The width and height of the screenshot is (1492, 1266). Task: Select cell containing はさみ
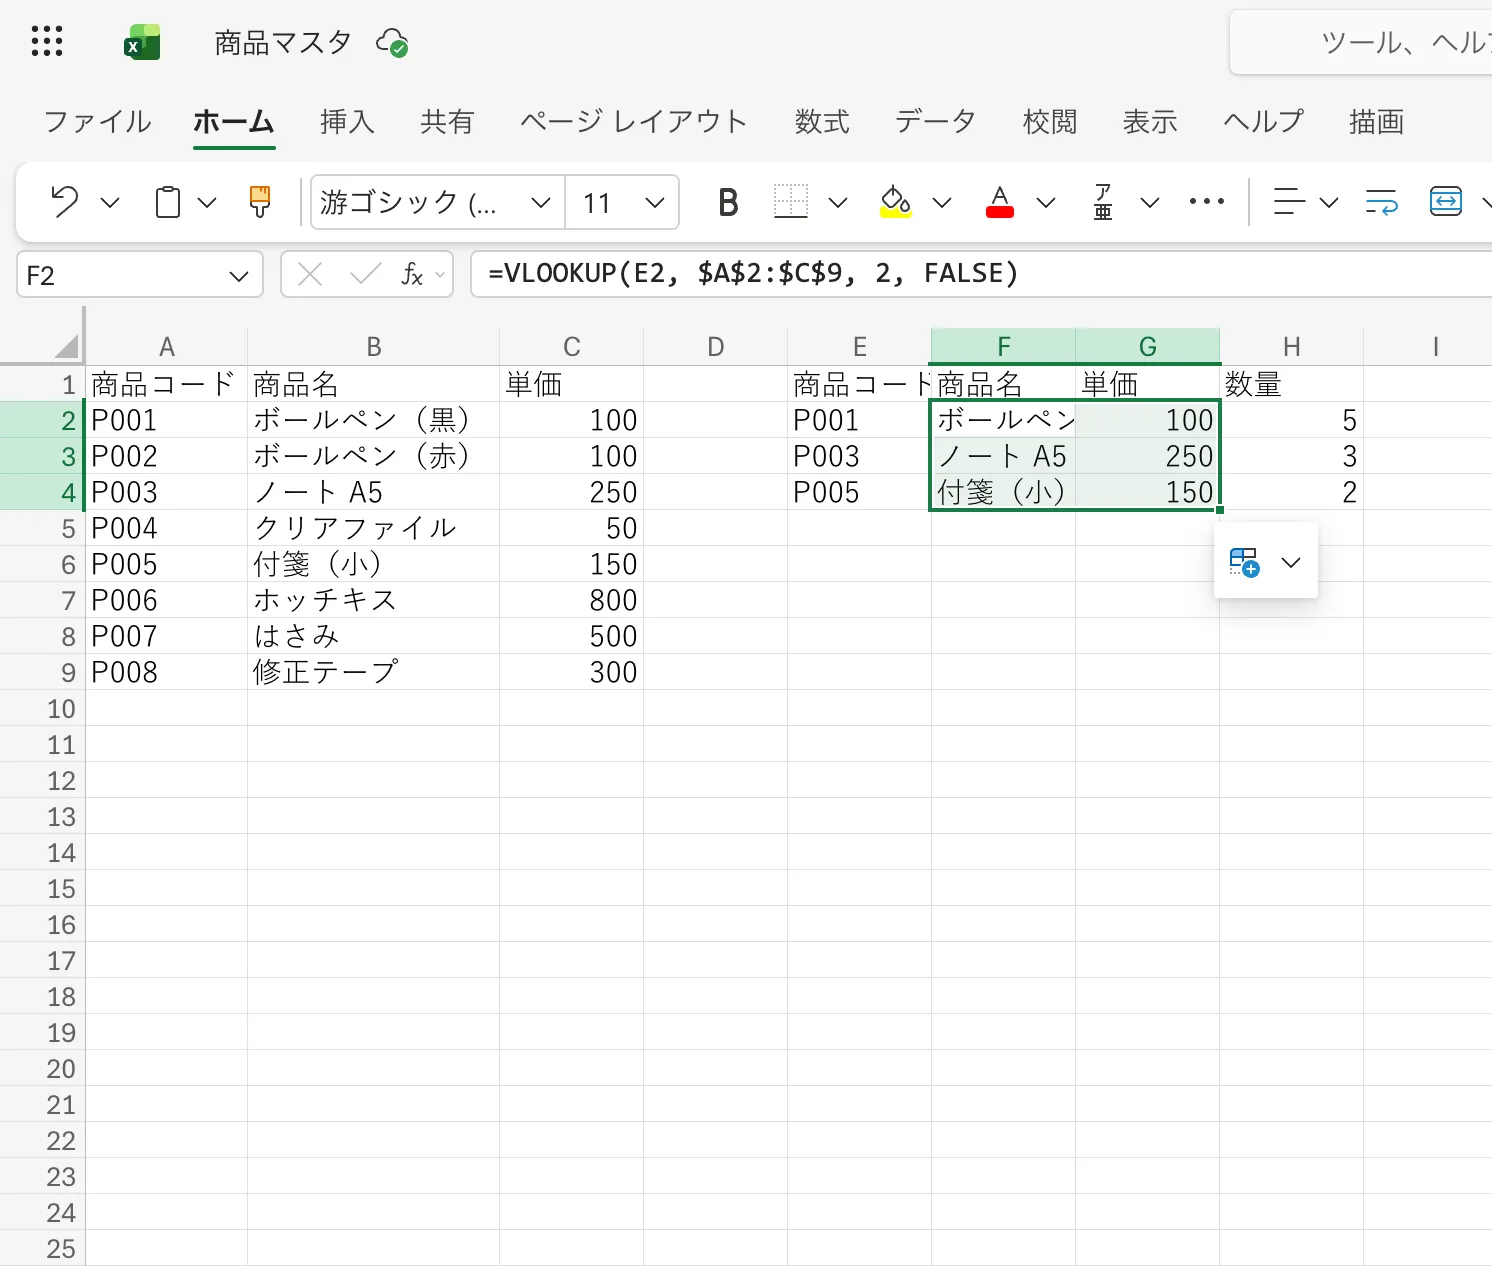pos(373,636)
